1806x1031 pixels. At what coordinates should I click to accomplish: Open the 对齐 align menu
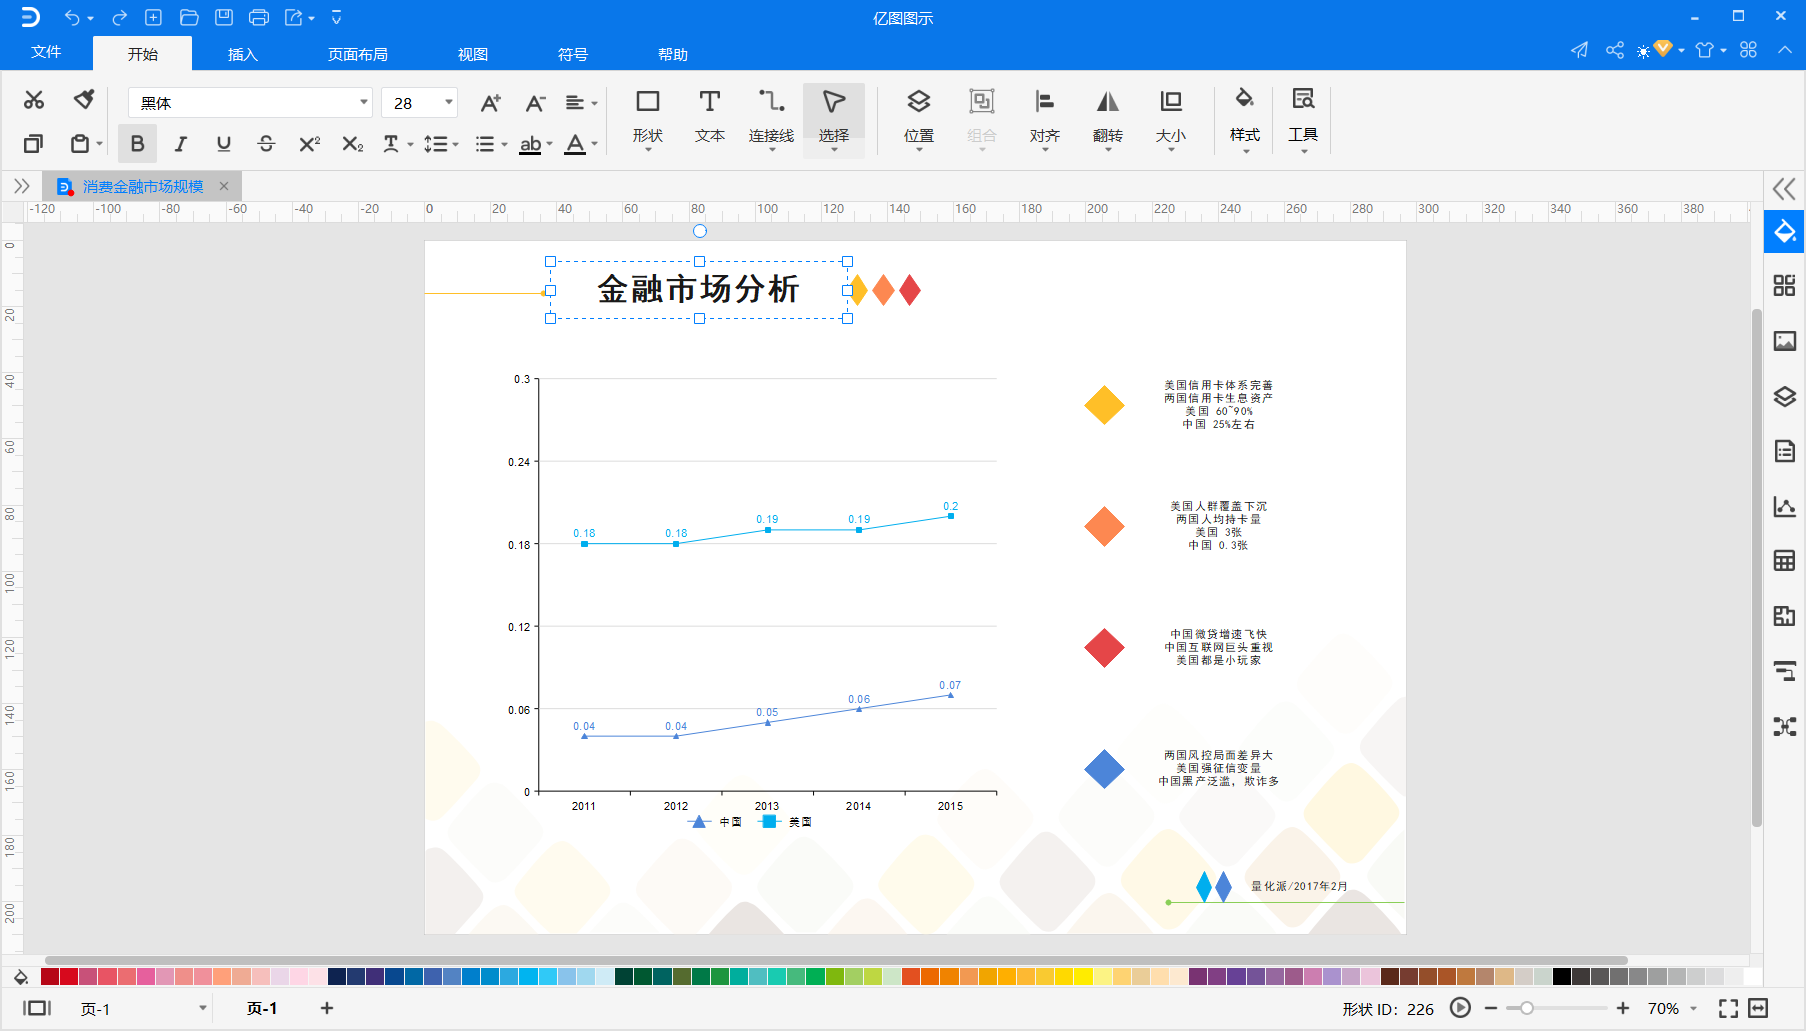point(1045,118)
